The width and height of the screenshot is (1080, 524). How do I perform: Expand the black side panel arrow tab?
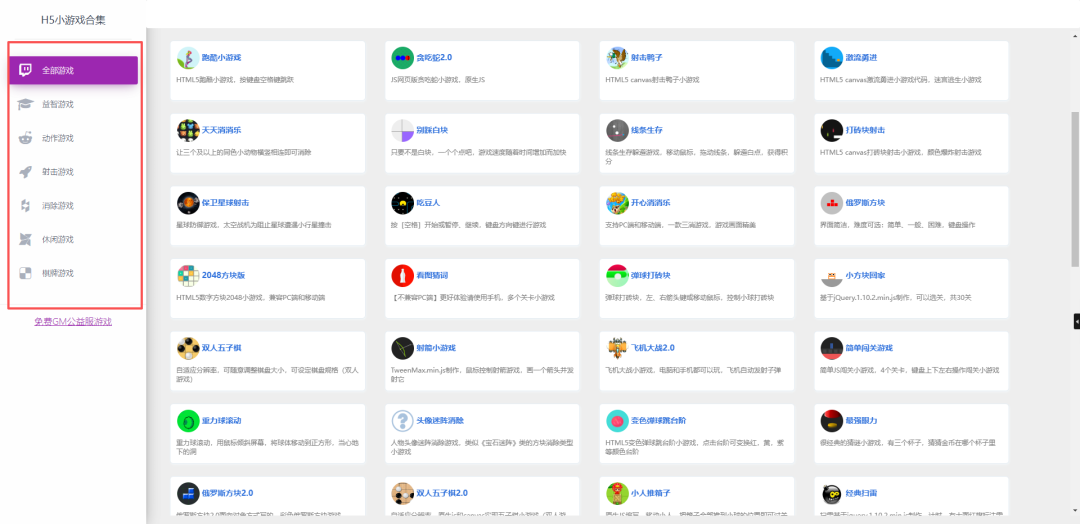point(1076,321)
